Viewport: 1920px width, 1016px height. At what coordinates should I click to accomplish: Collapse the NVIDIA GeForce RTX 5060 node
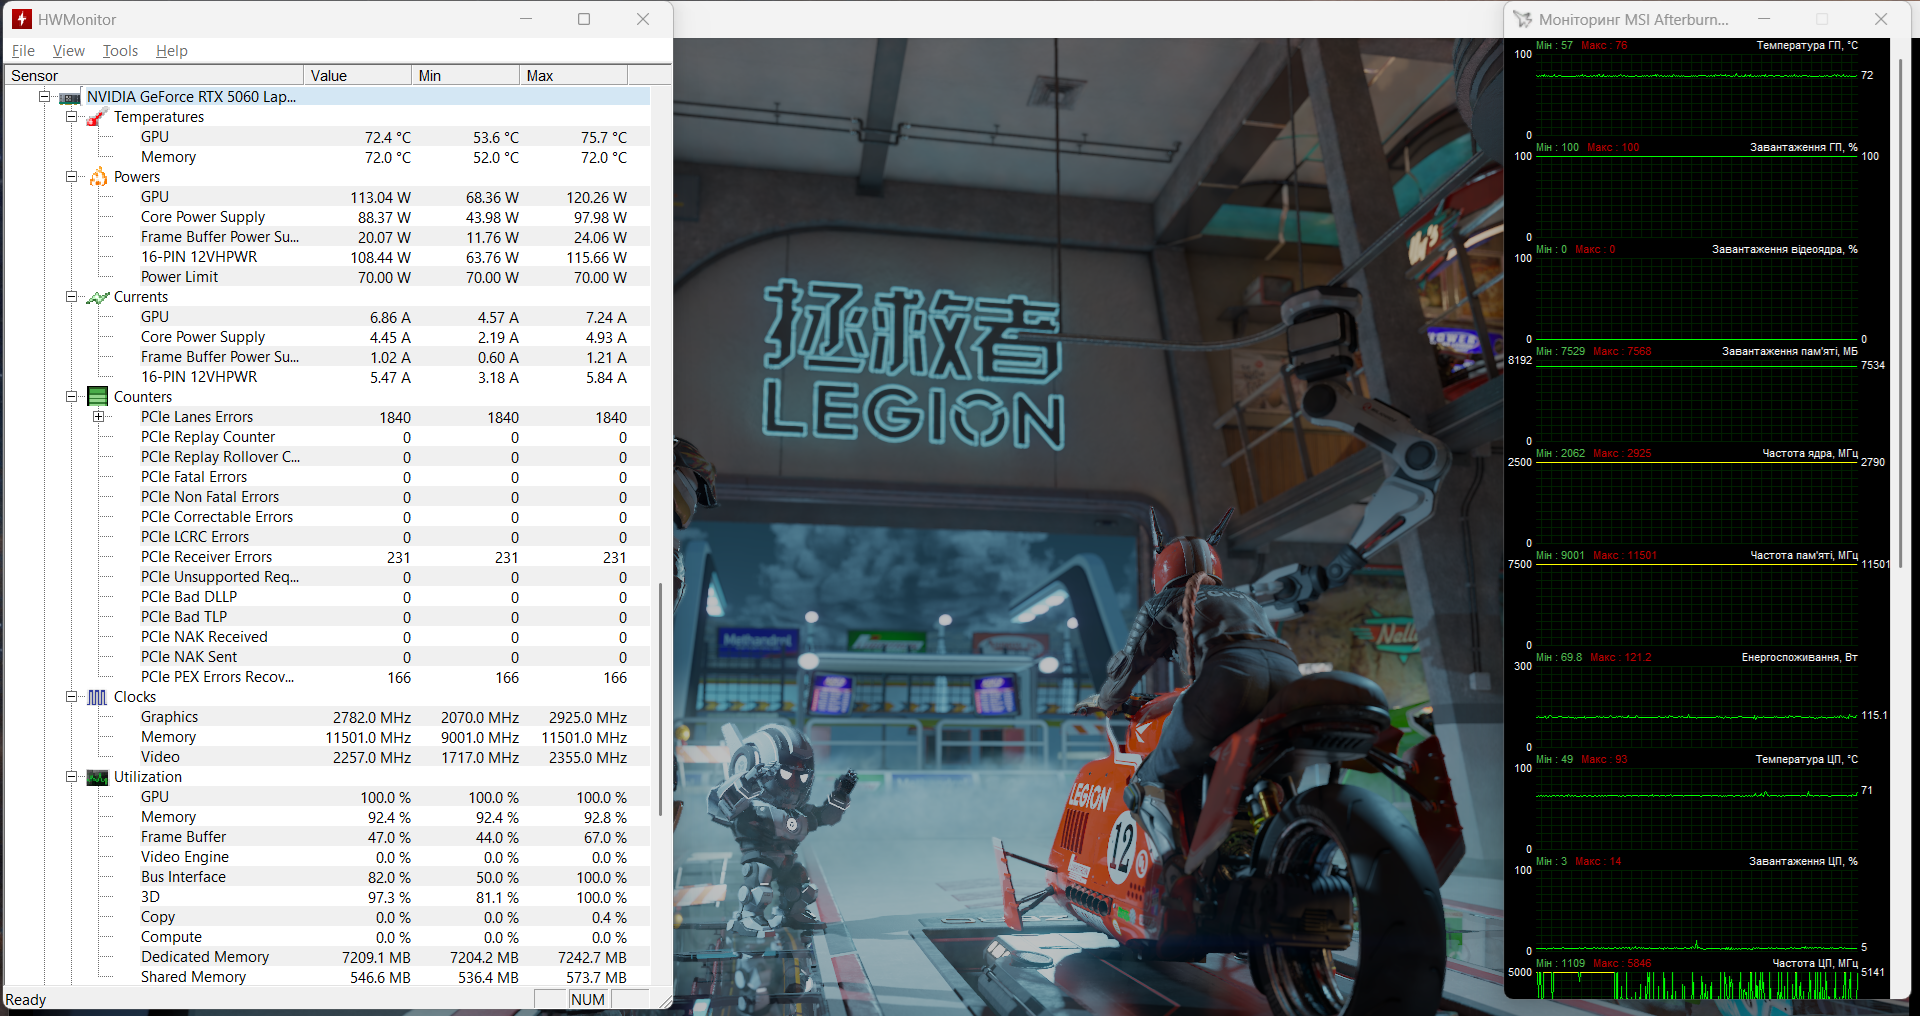pyautogui.click(x=44, y=97)
